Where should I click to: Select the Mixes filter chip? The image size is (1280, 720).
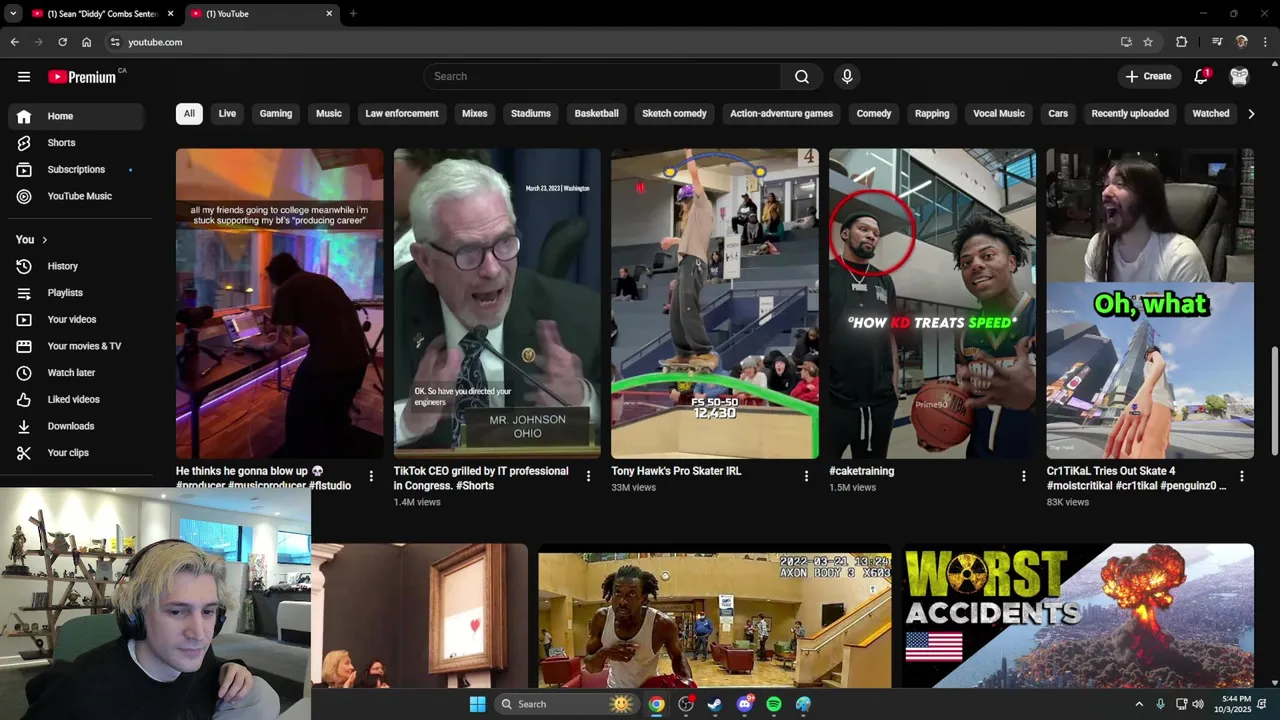point(475,113)
